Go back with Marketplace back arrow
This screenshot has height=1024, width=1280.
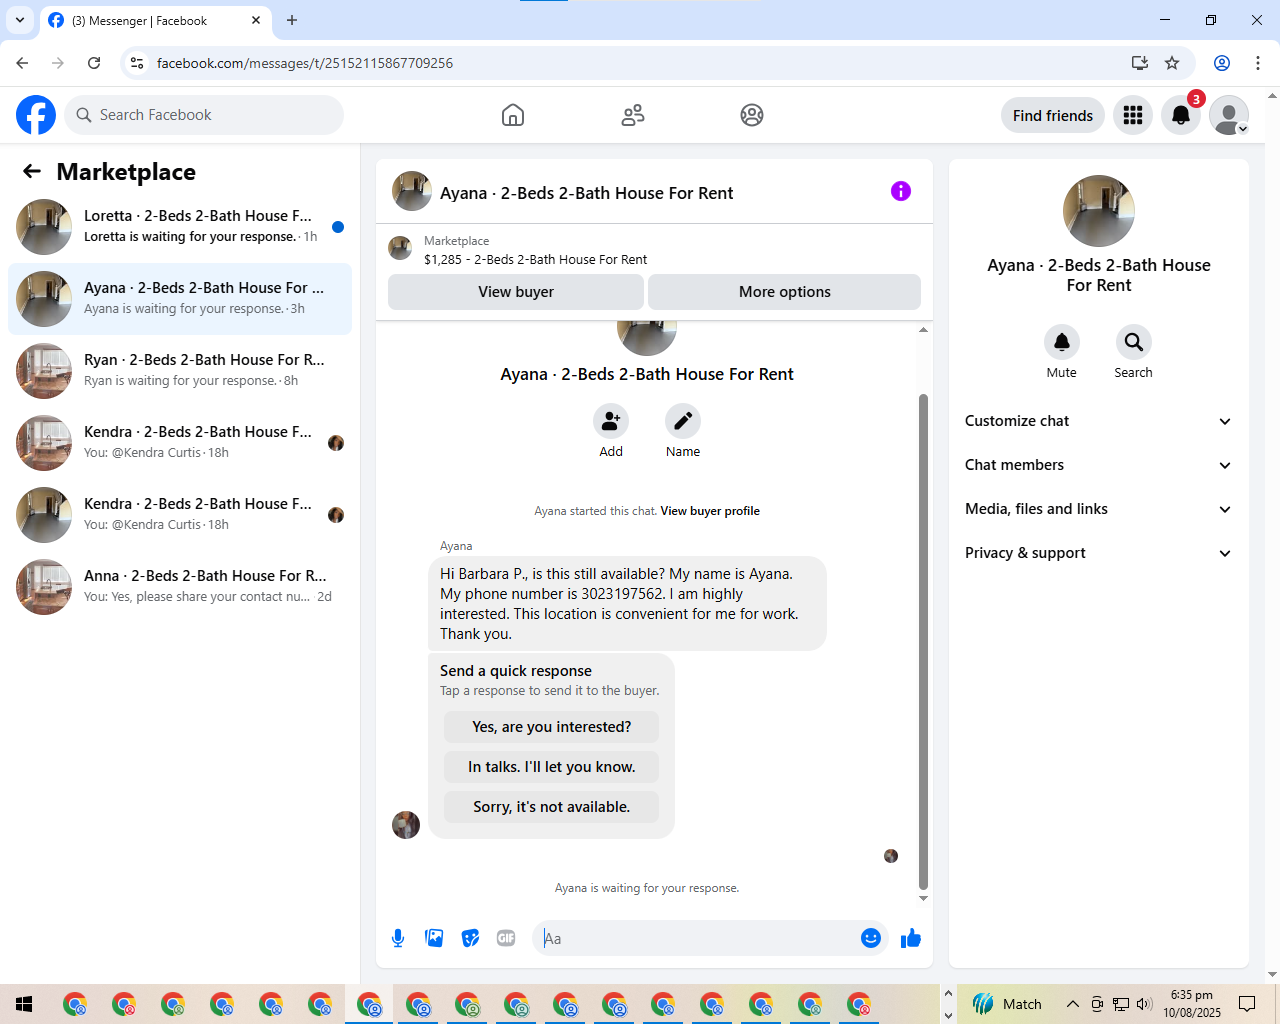point(32,171)
